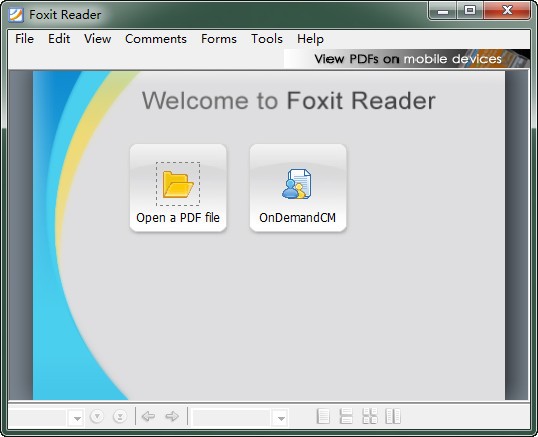Expand the page number dropdown arrow
This screenshot has height=437, width=538.
click(77, 417)
